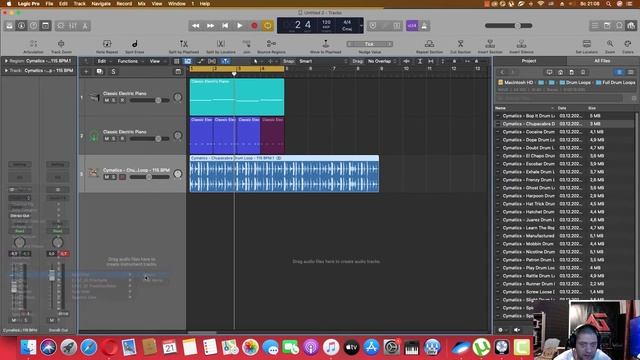640x360 pixels.
Task: Toggle the Browsers button at top right
Action: (x=631, y=26)
